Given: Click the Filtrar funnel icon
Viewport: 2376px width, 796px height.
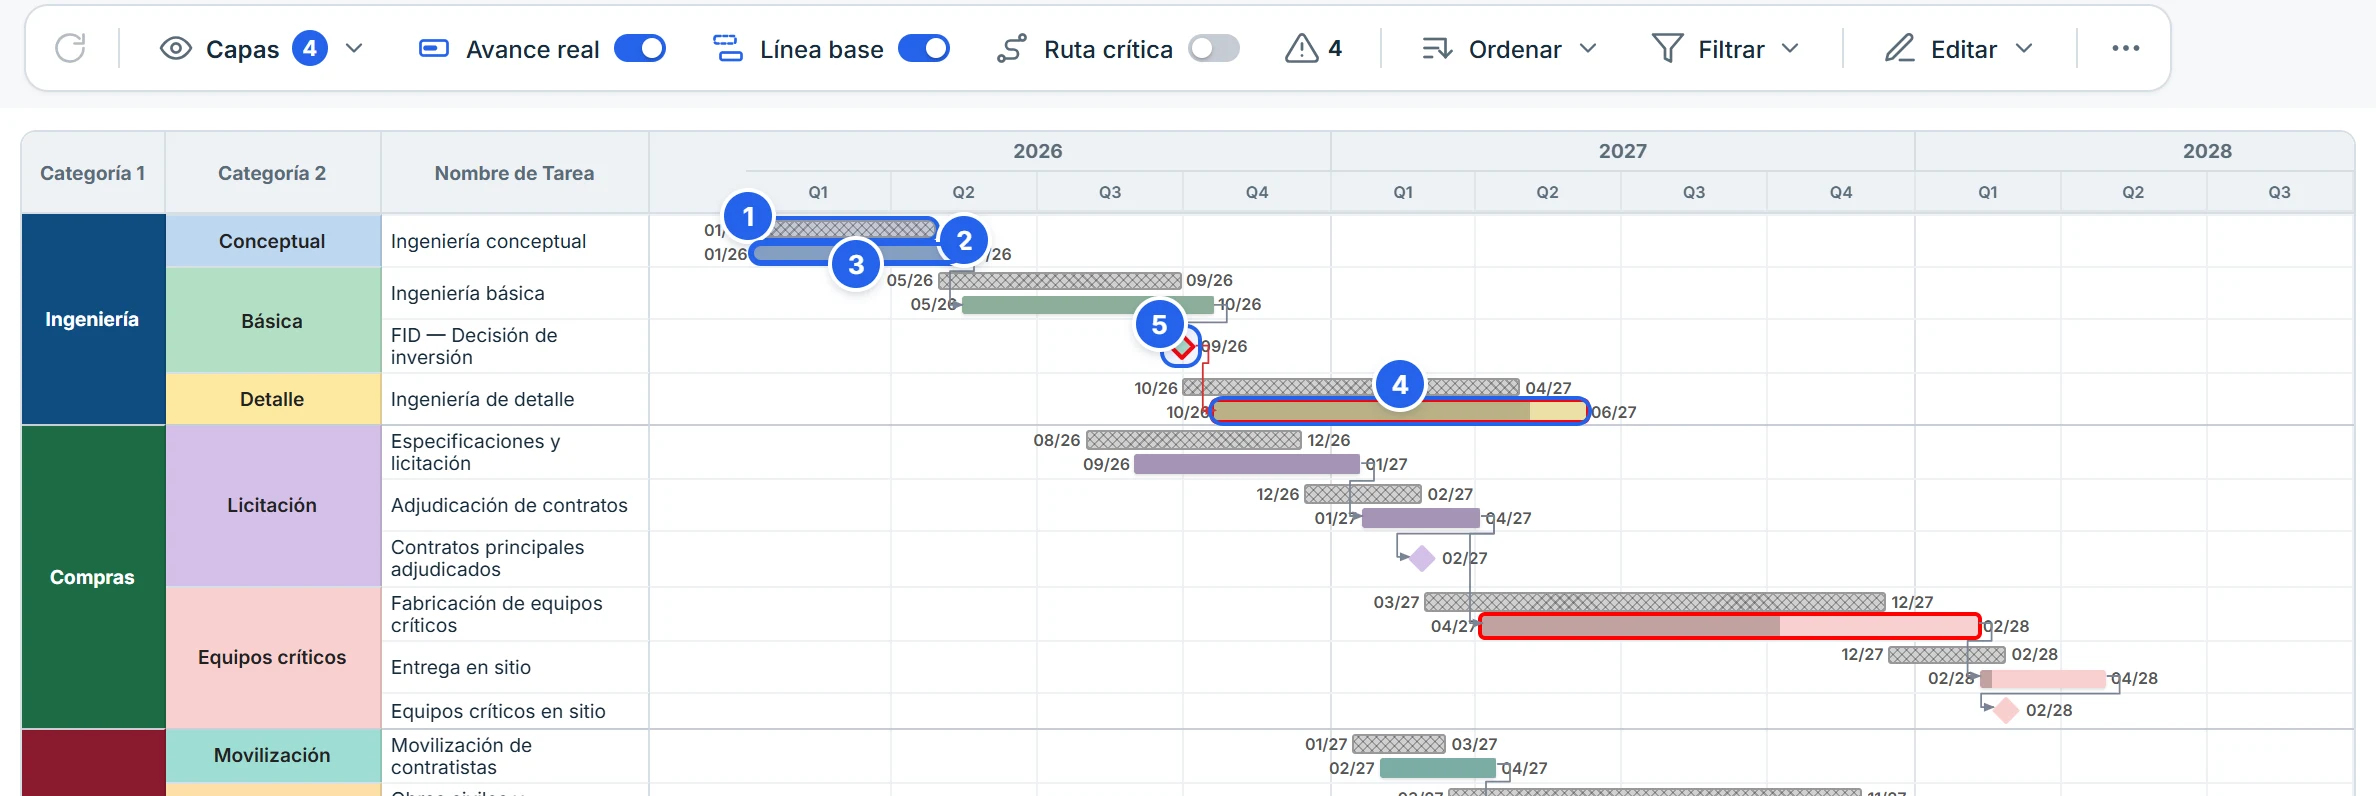Looking at the screenshot, I should pos(1667,48).
